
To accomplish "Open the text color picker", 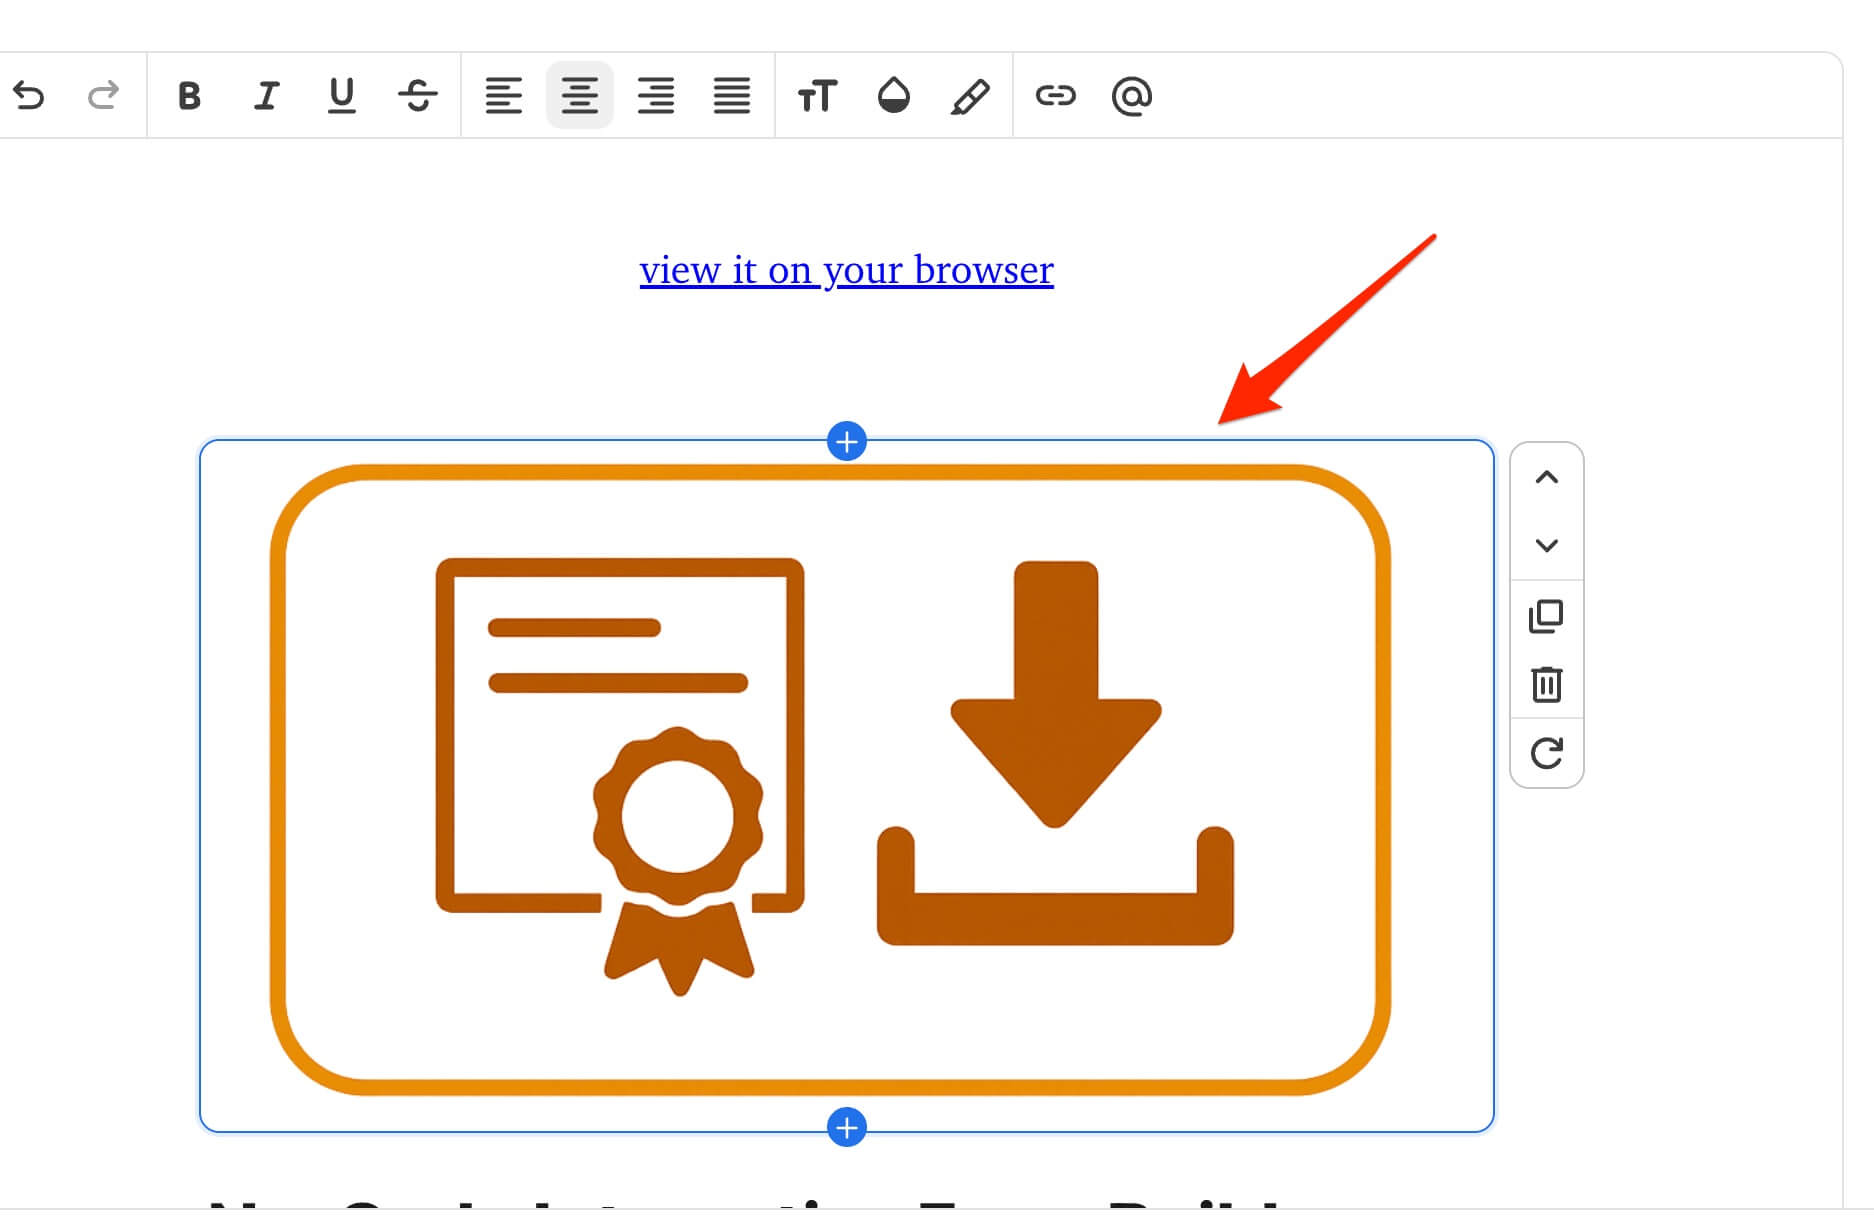I will (893, 96).
